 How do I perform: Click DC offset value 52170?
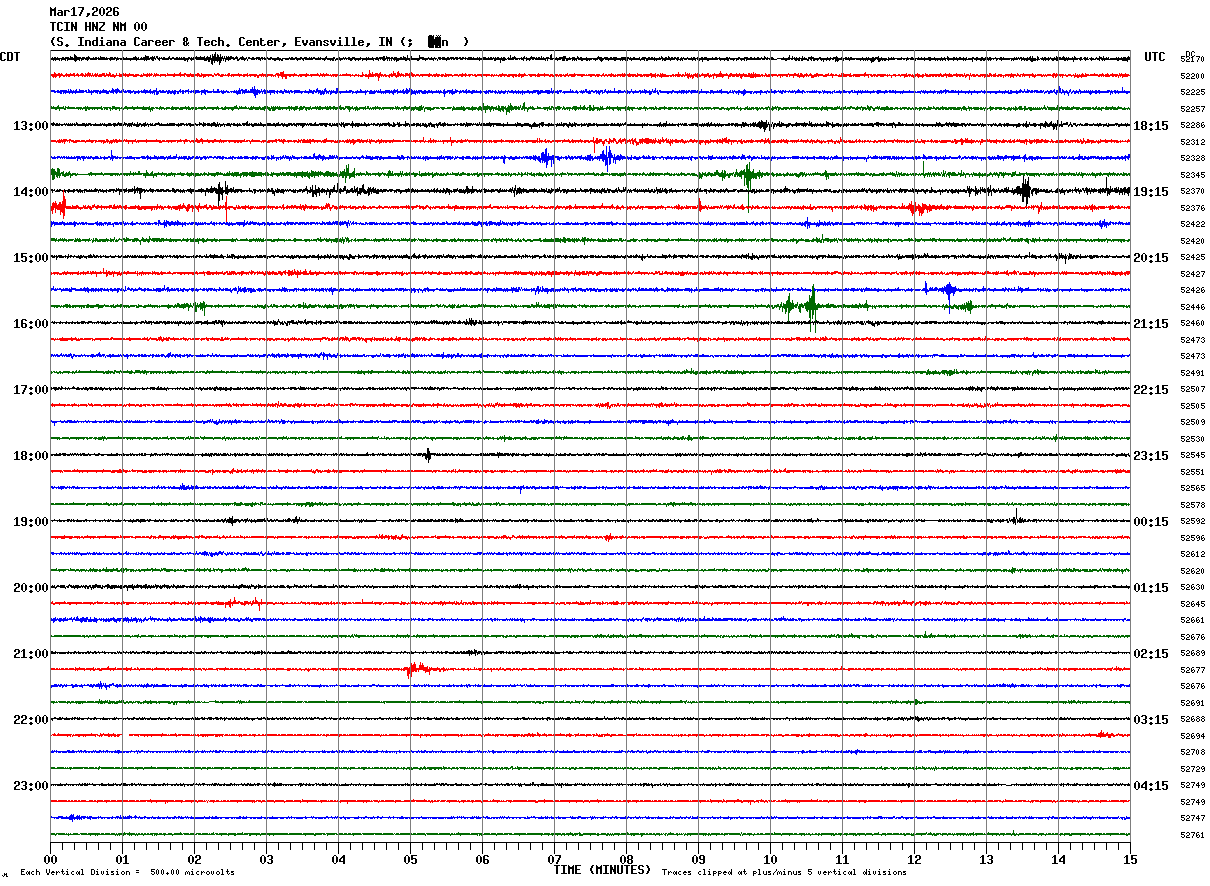(x=1192, y=60)
